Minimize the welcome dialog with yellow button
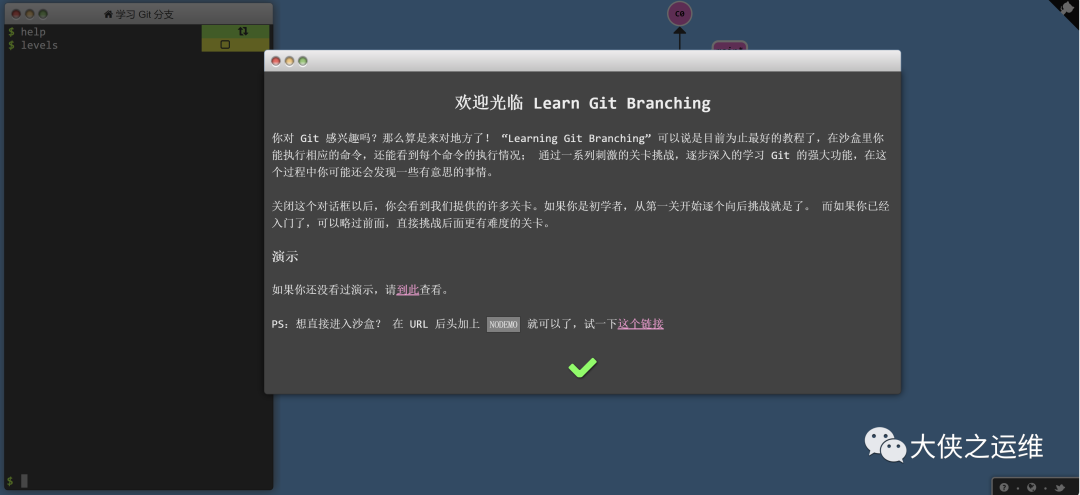 coord(289,61)
